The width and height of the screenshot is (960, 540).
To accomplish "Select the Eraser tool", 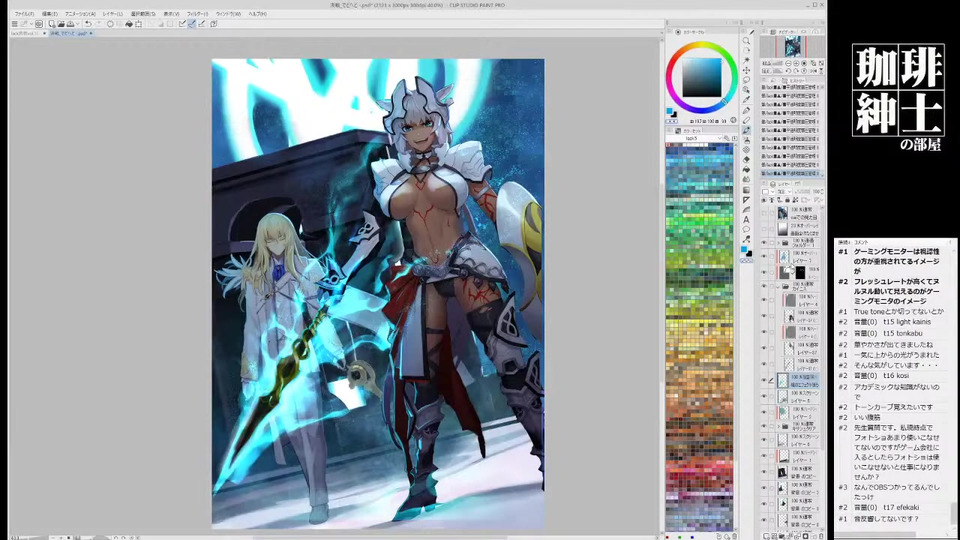I will pos(746,159).
